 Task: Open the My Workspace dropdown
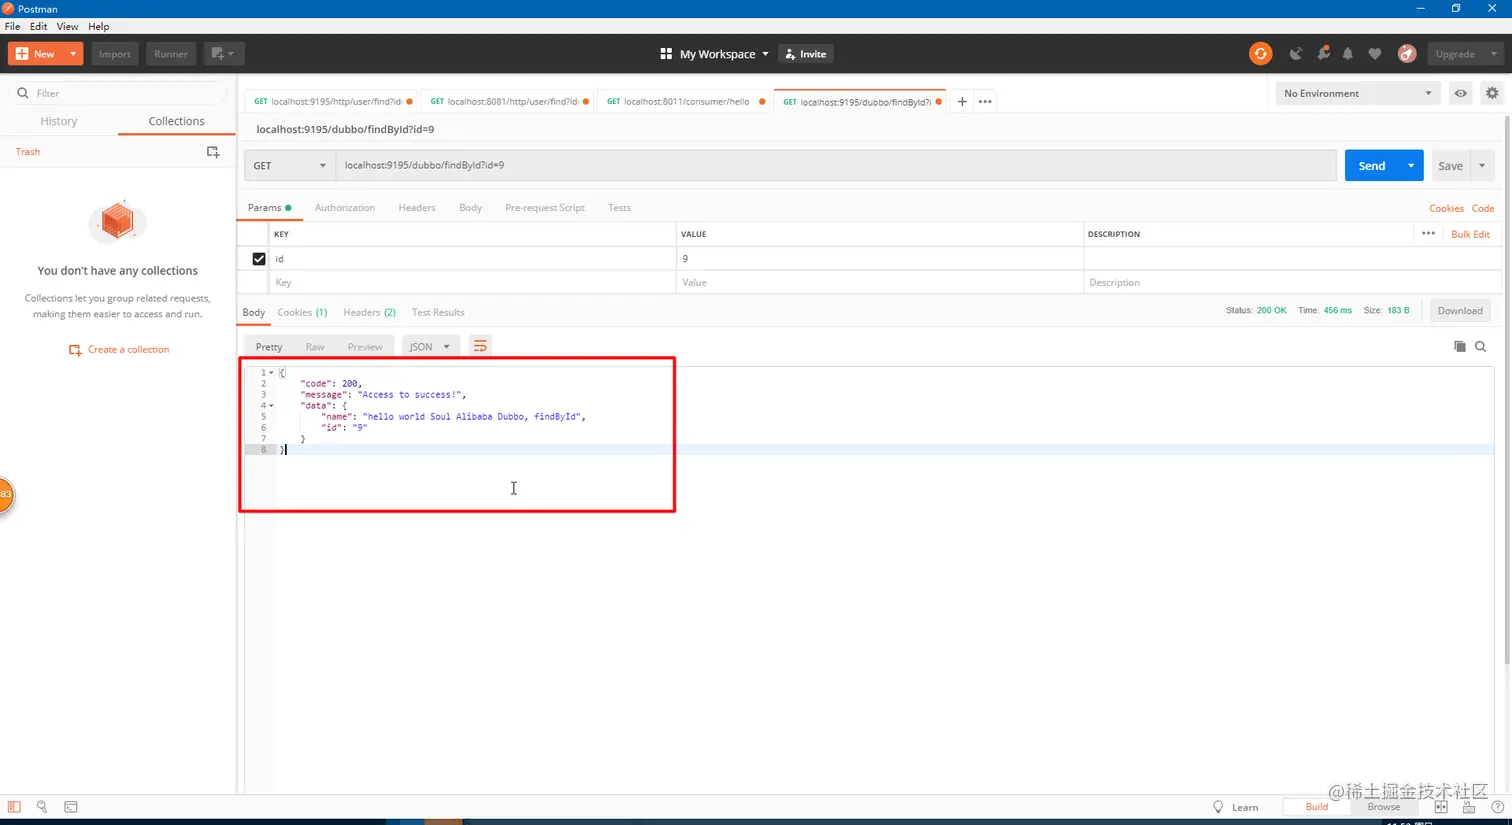point(723,54)
